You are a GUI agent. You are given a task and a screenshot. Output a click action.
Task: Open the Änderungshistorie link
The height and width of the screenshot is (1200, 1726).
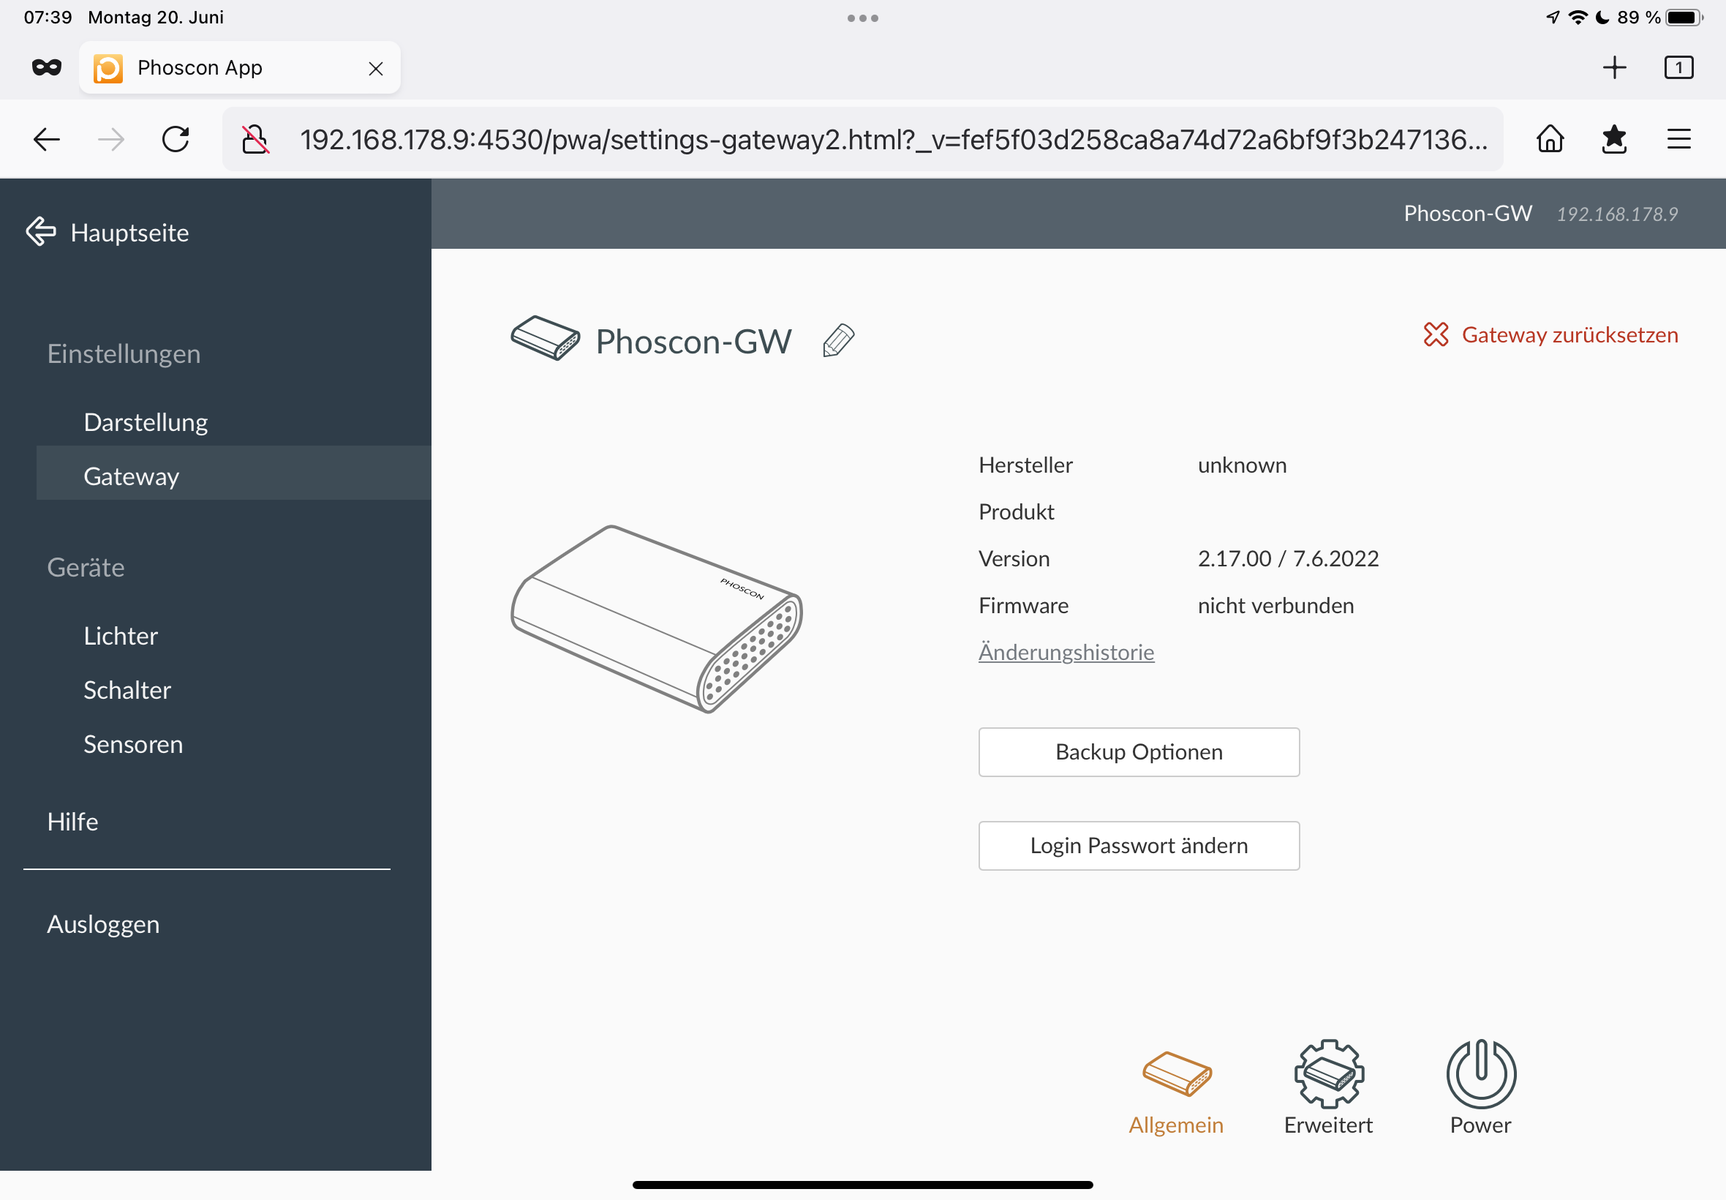click(x=1066, y=652)
